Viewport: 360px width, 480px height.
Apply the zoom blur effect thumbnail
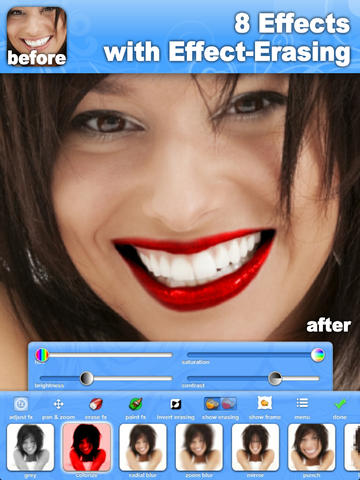[199, 447]
